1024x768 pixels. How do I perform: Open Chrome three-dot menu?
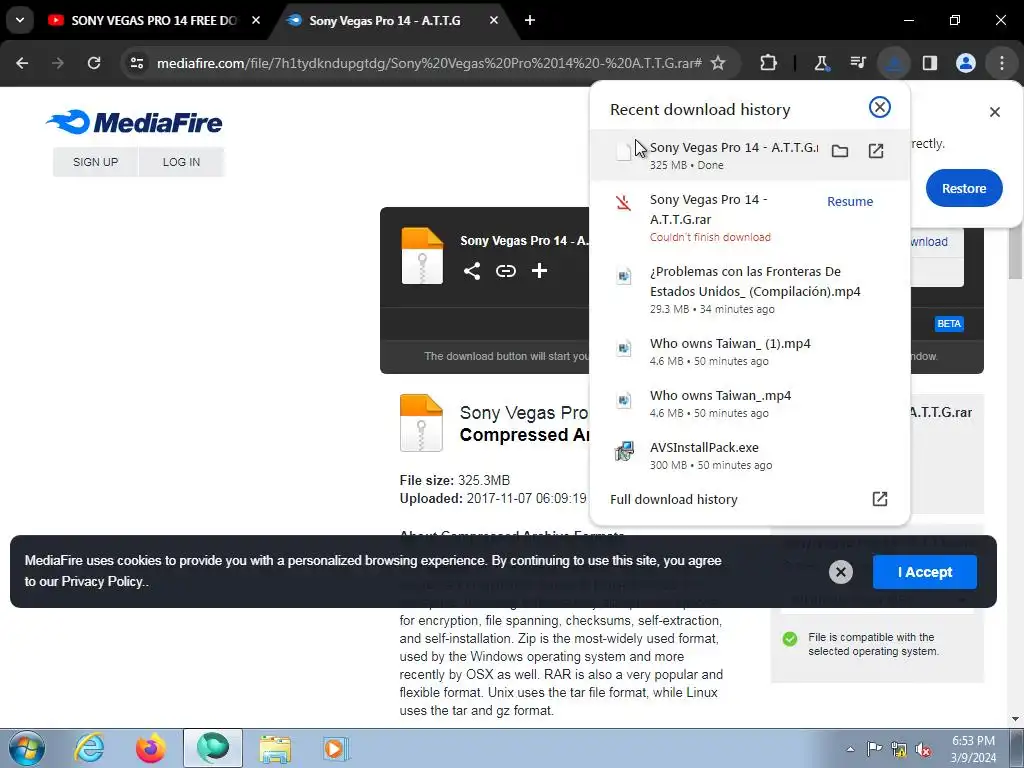[x=1002, y=63]
